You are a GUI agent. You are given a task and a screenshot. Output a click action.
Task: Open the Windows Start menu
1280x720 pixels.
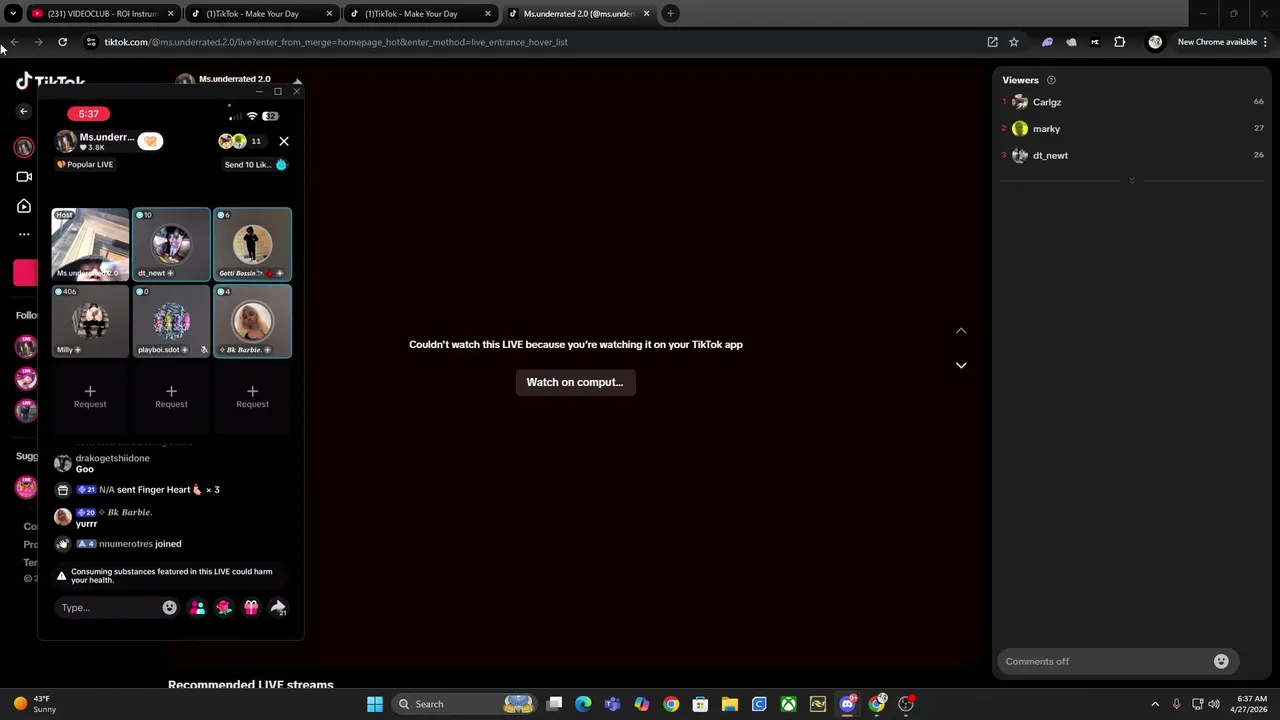pos(375,704)
